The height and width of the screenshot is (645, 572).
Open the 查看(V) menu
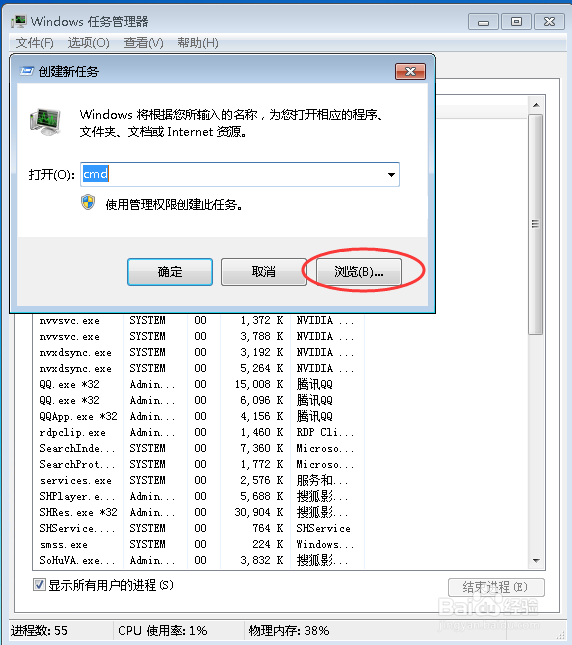(143, 43)
